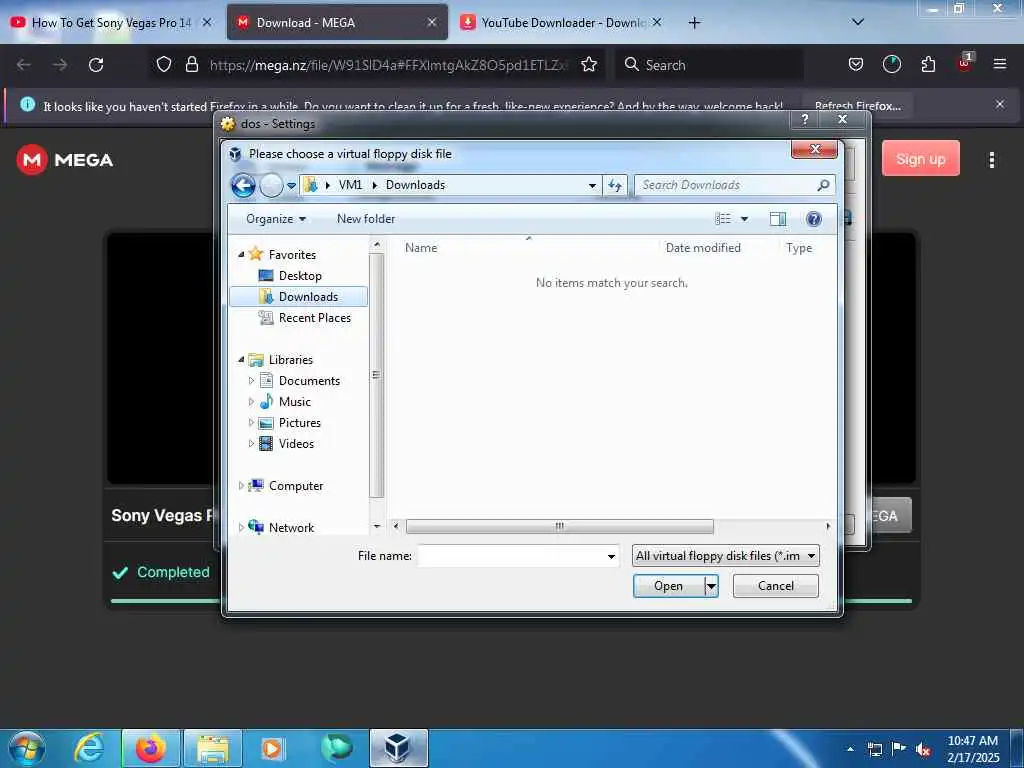This screenshot has height=768, width=1024.
Task: Open the view options dropdown arrow
Action: pyautogui.click(x=744, y=219)
